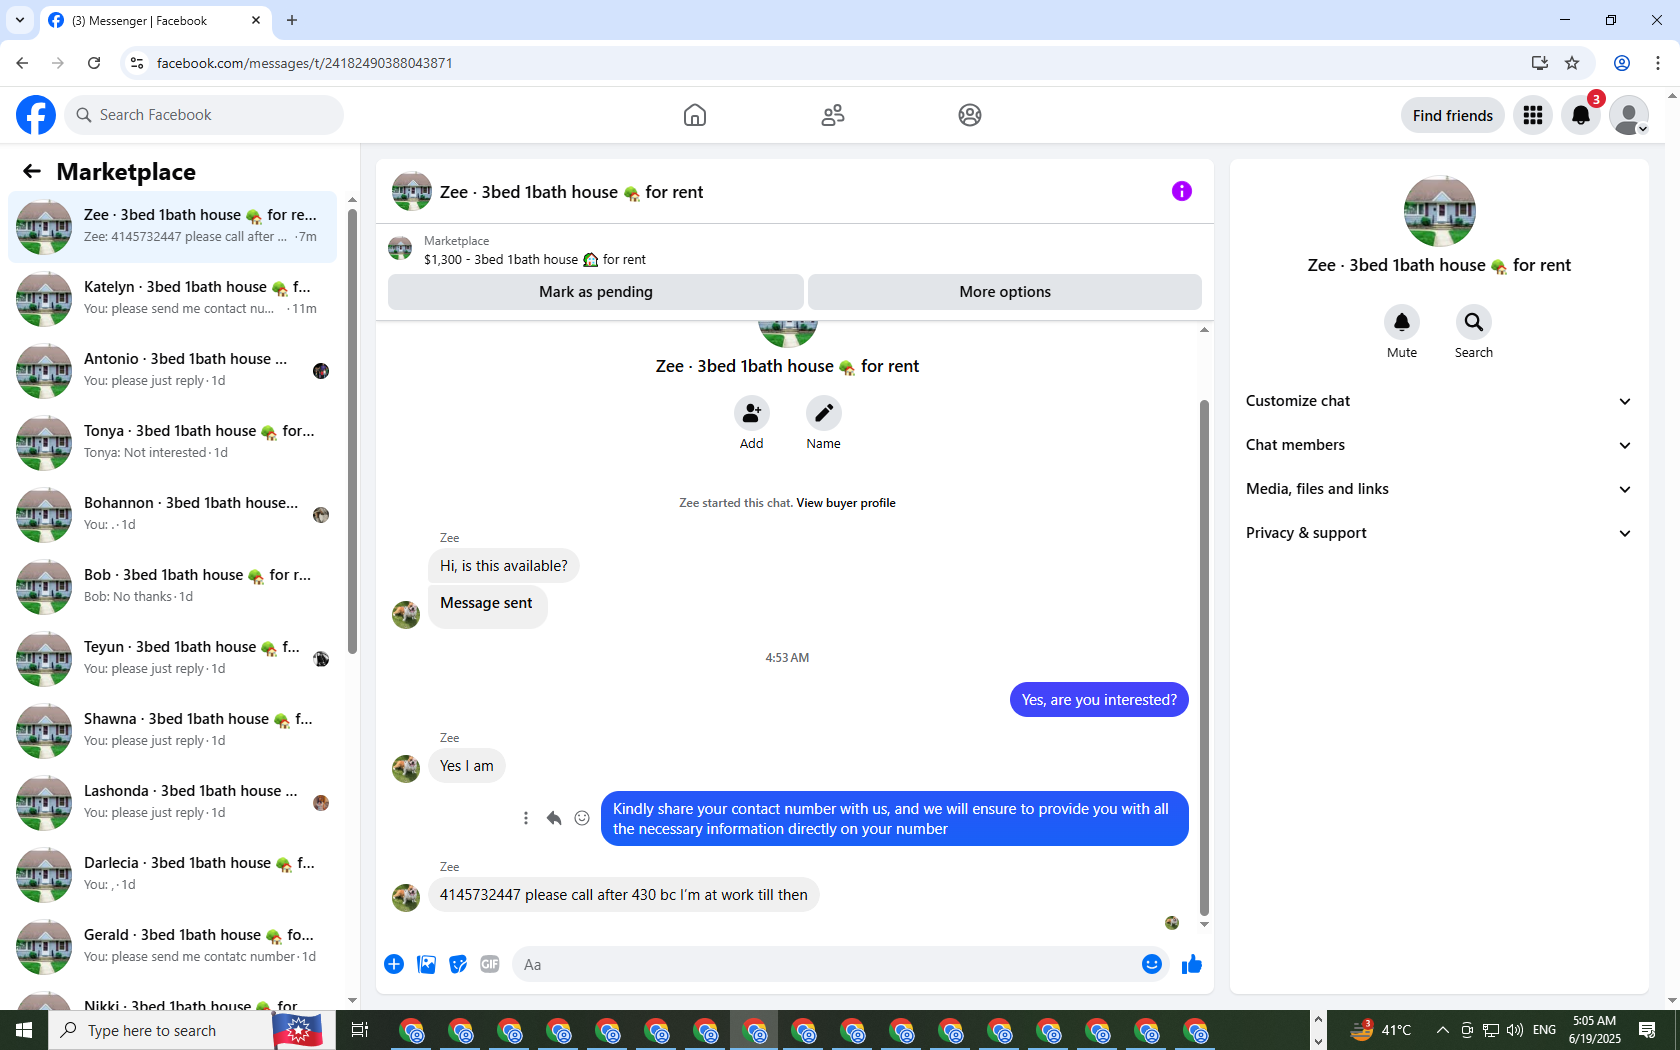Click the browser address bar URL
The height and width of the screenshot is (1050, 1680).
click(x=305, y=63)
